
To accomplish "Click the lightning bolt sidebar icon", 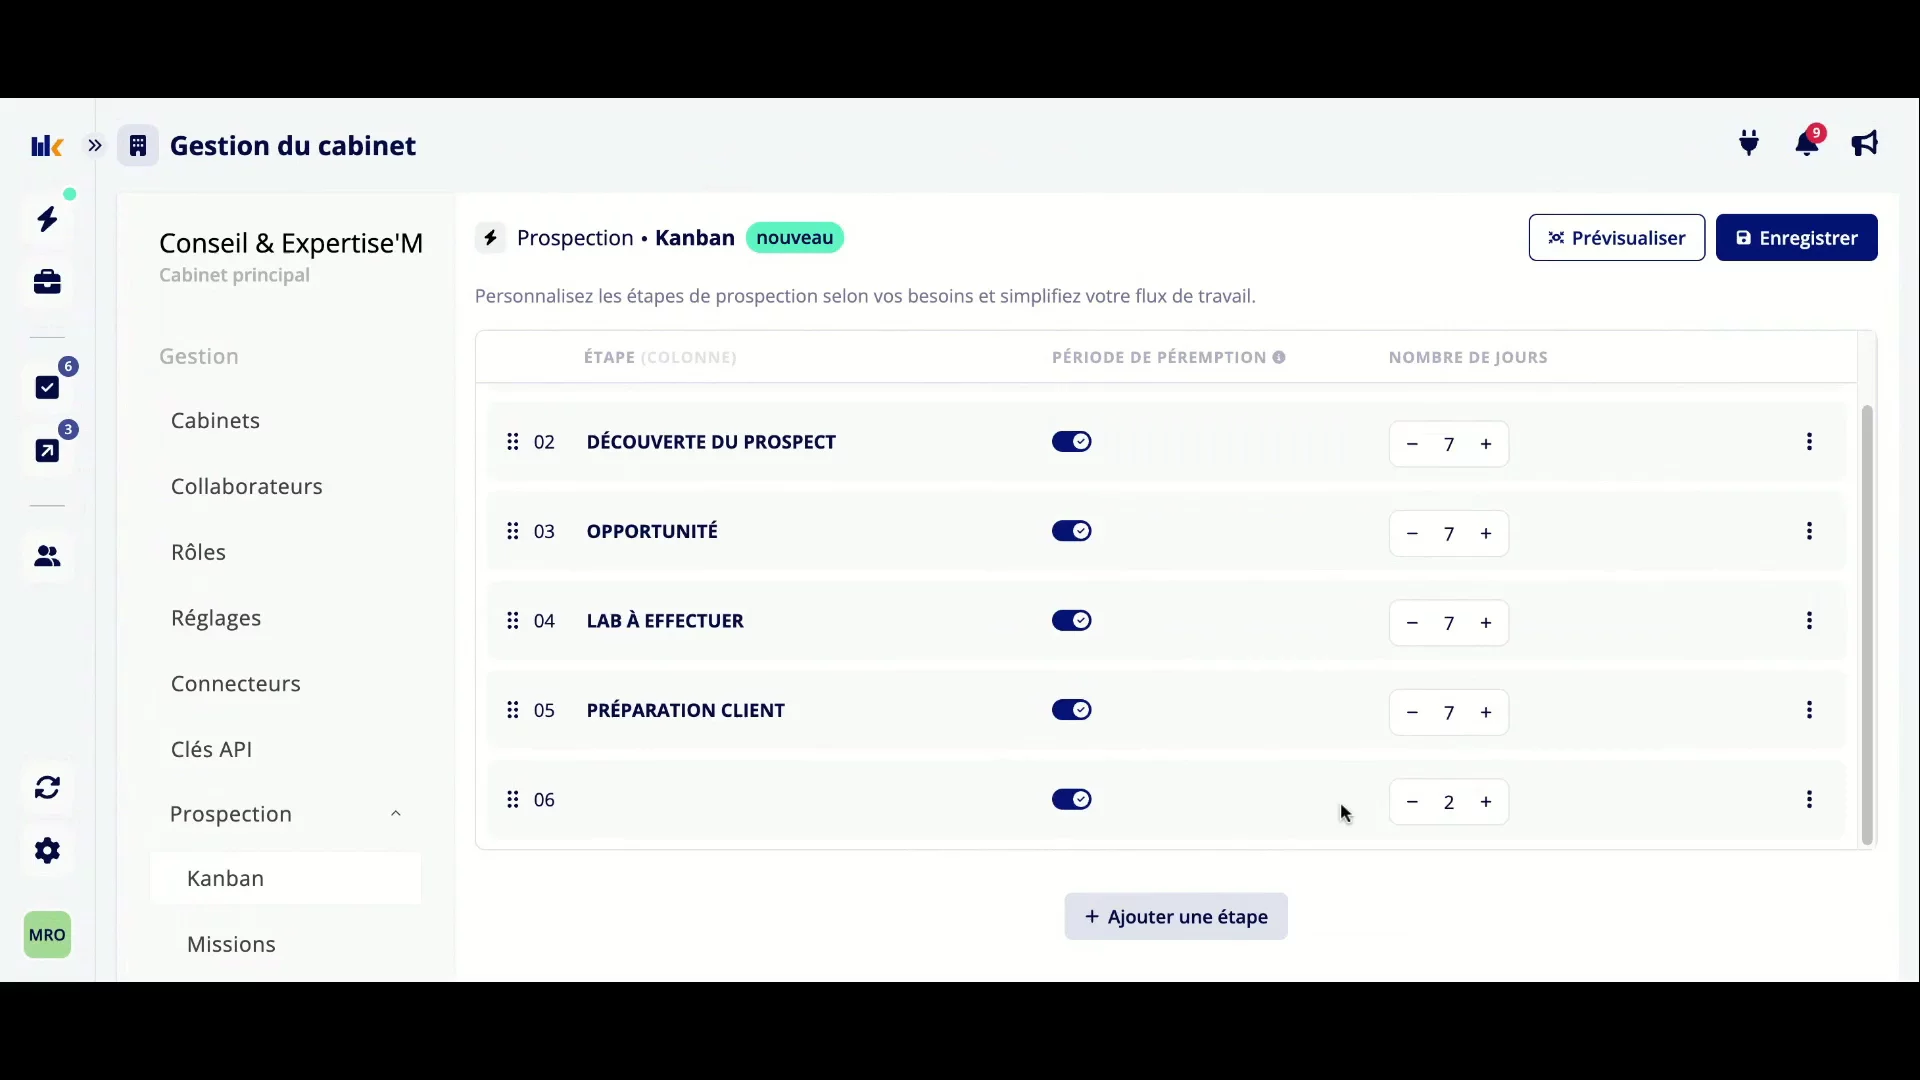I will 47,219.
